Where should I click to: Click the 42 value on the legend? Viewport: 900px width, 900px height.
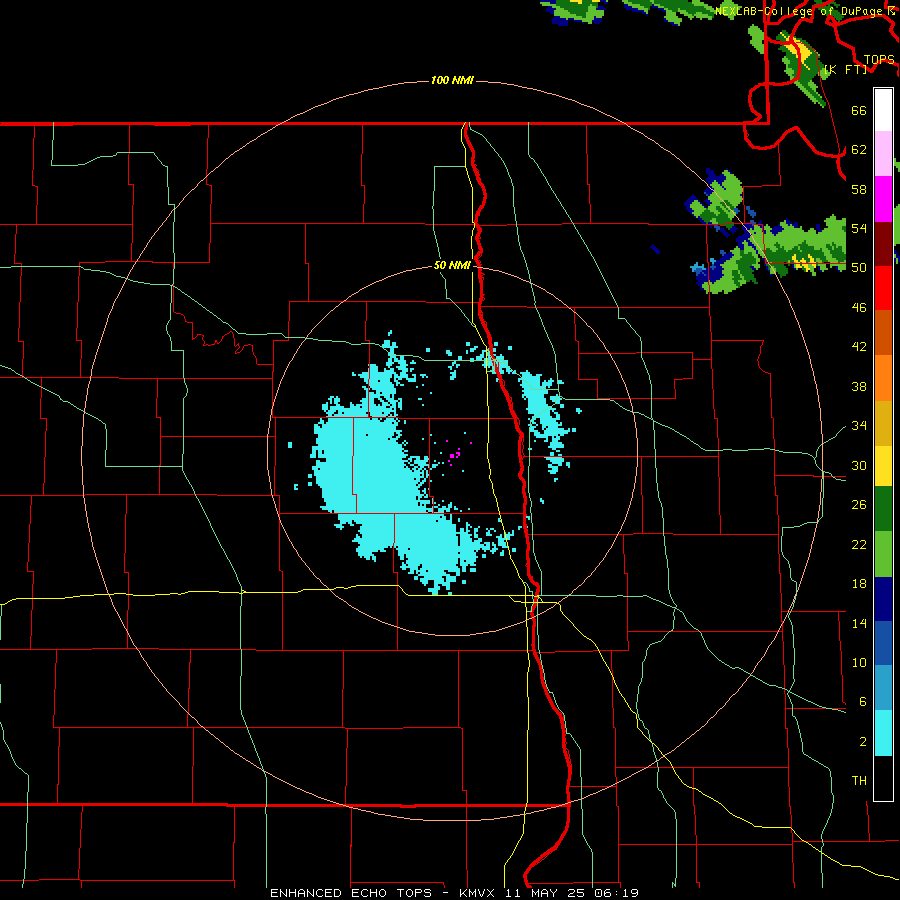859,347
